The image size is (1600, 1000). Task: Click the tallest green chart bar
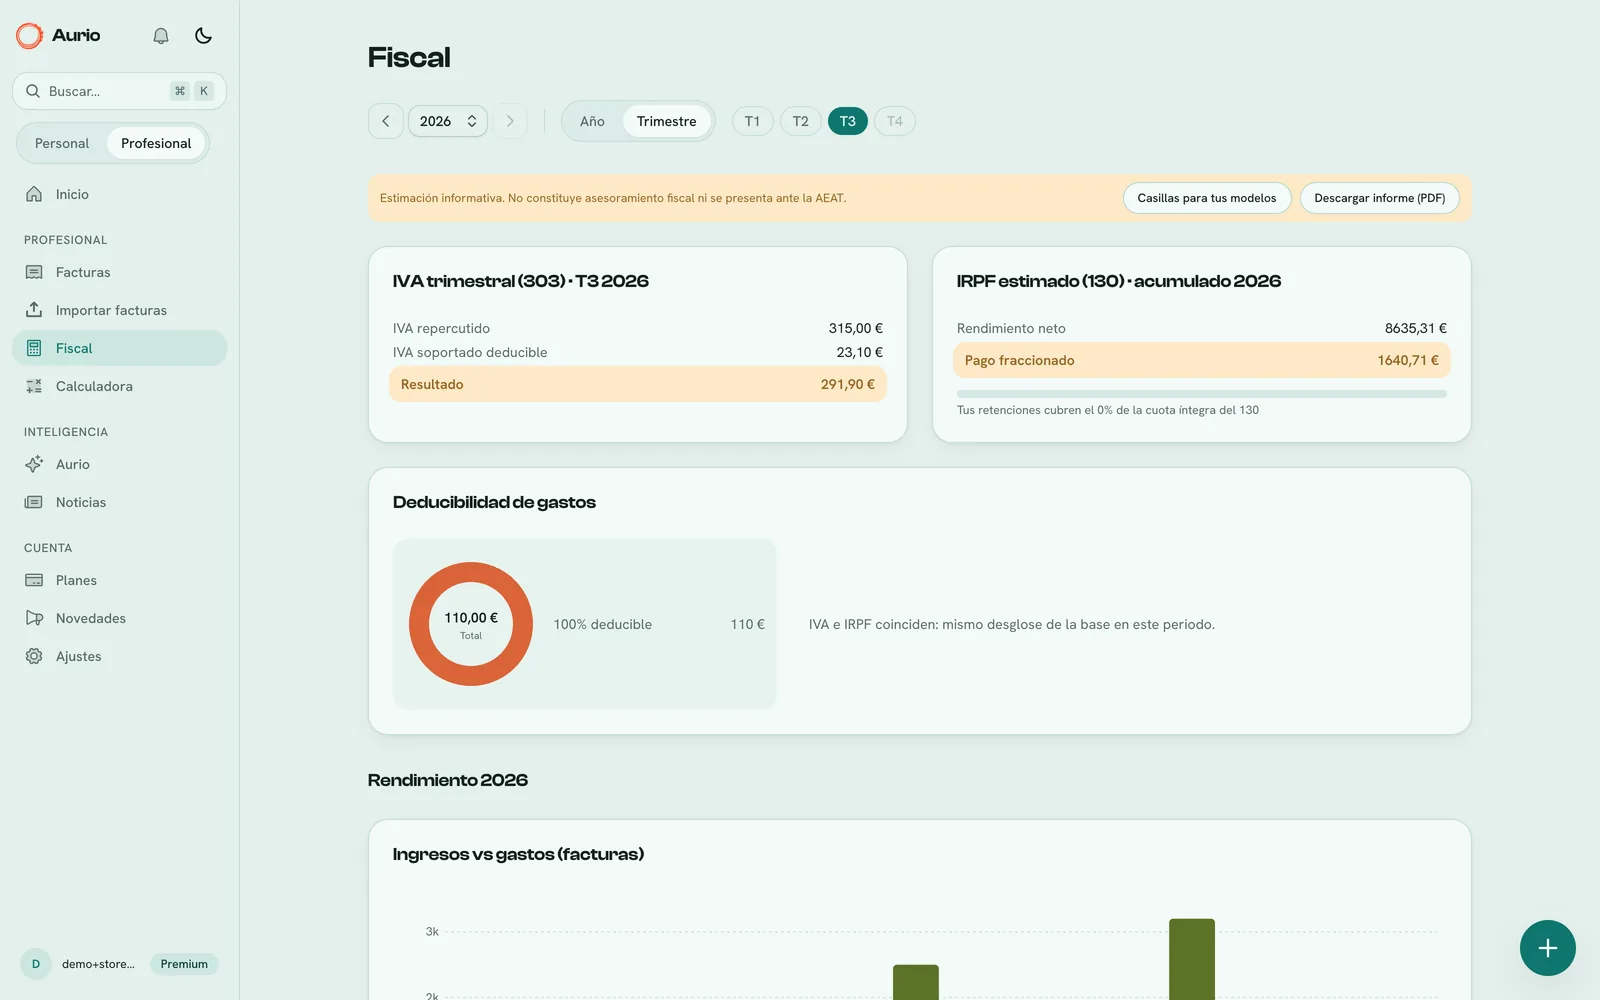(1192, 959)
